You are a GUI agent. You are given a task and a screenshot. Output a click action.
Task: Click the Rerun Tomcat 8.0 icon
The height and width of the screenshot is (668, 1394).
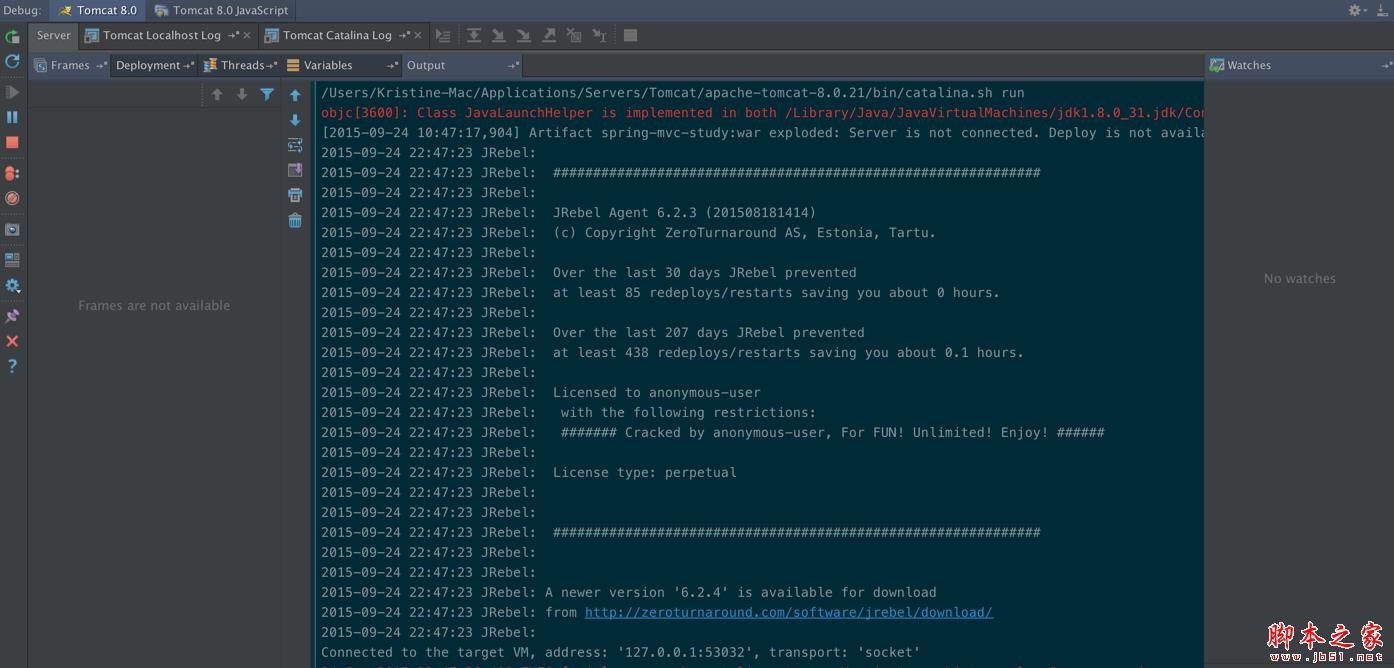pos(12,36)
